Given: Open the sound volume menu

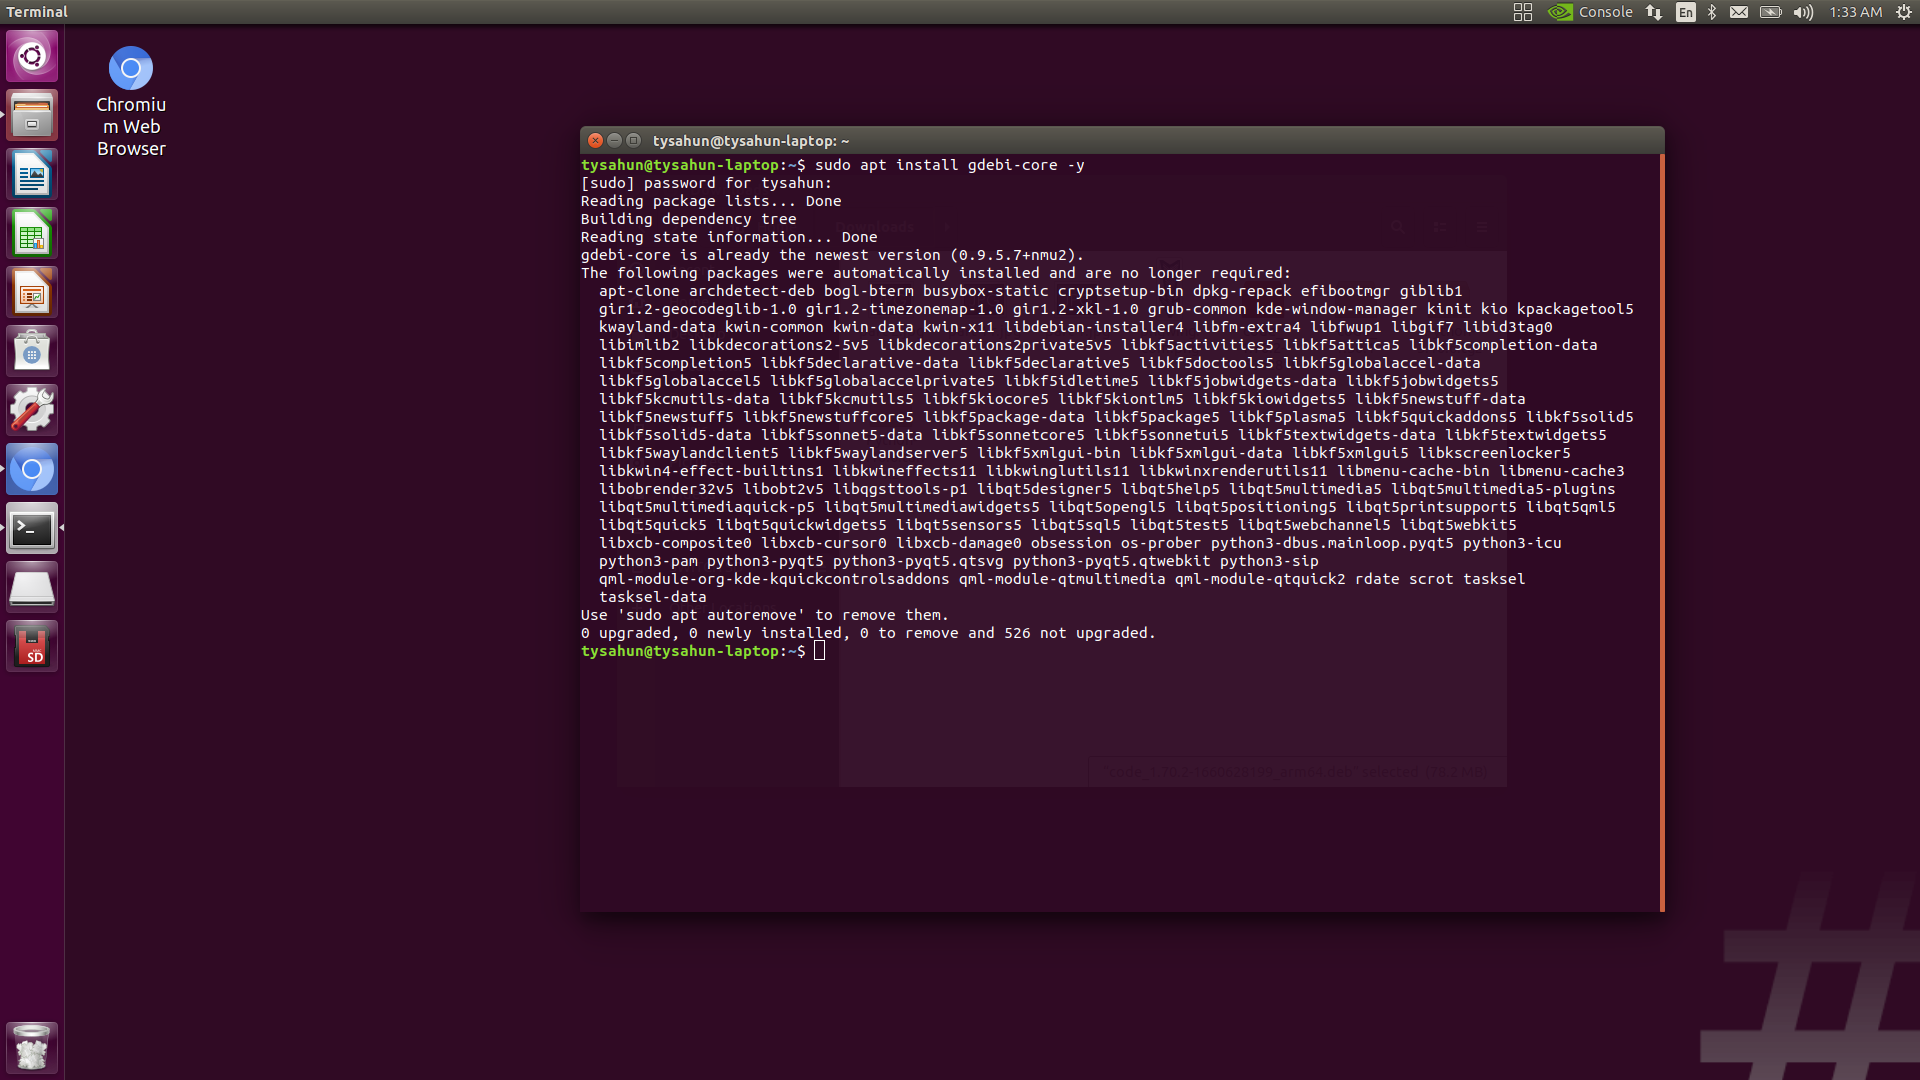Looking at the screenshot, I should coord(1802,12).
